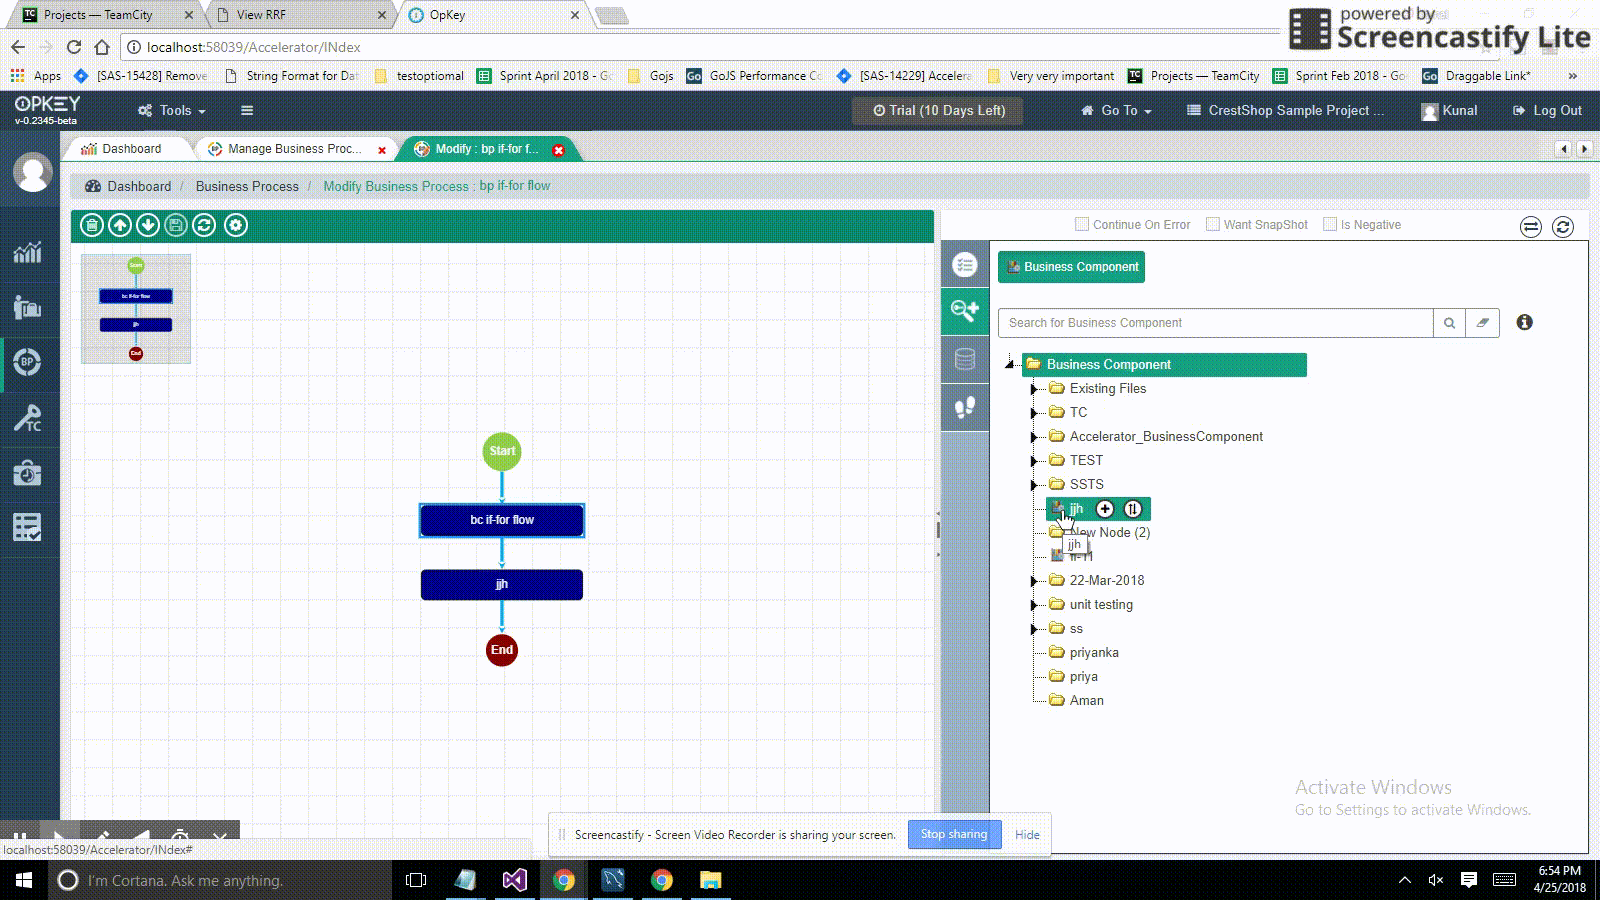The image size is (1600, 900).
Task: Click the green Business Component button
Action: click(x=1071, y=267)
